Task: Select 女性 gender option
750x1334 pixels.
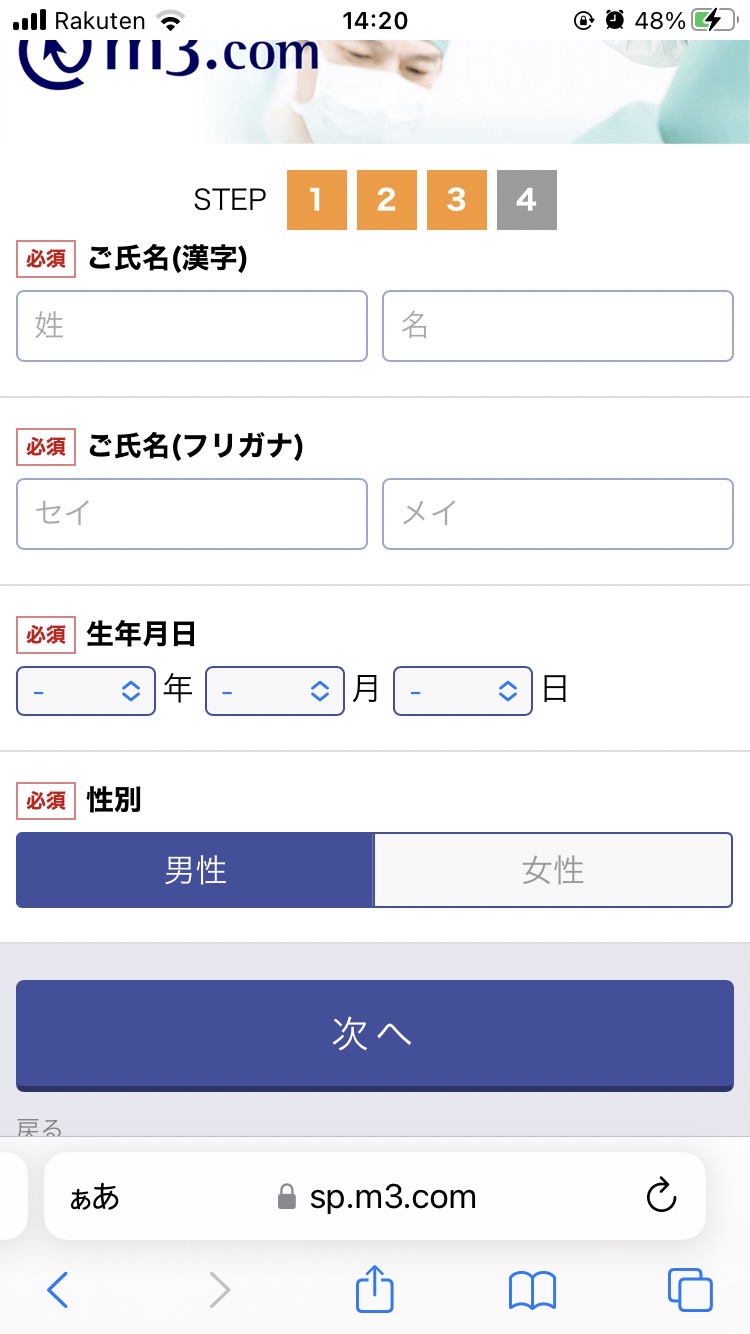Action: coord(553,870)
